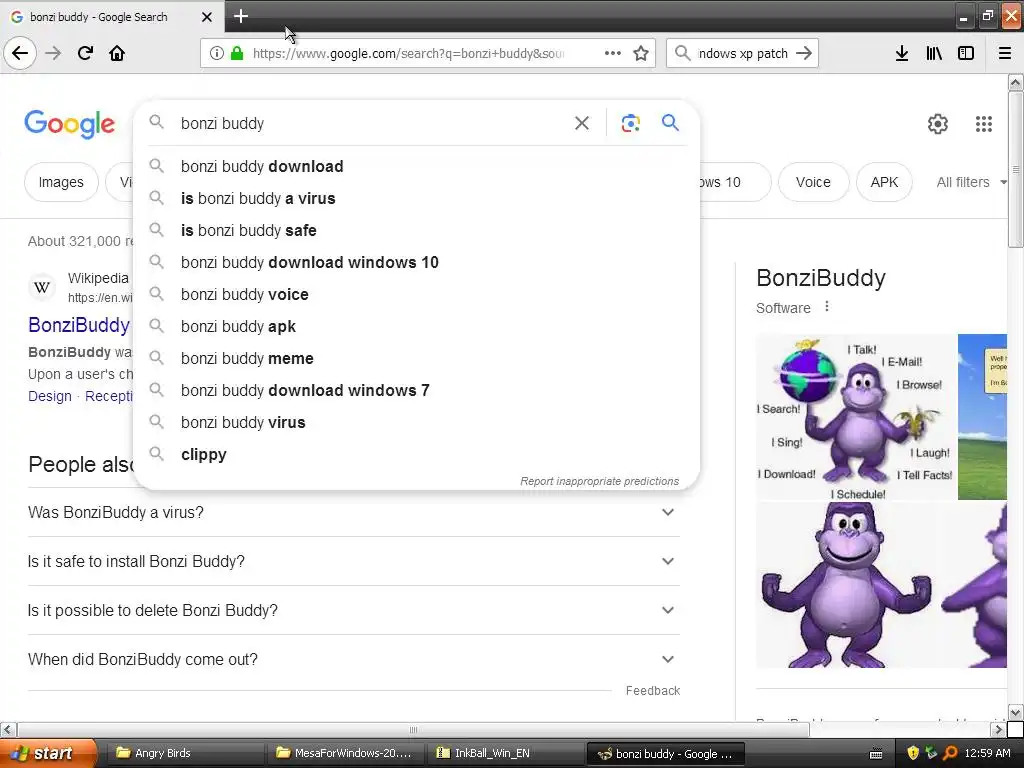
Task: Open the taskbar on-screen keyboard icon
Action: coord(876,754)
